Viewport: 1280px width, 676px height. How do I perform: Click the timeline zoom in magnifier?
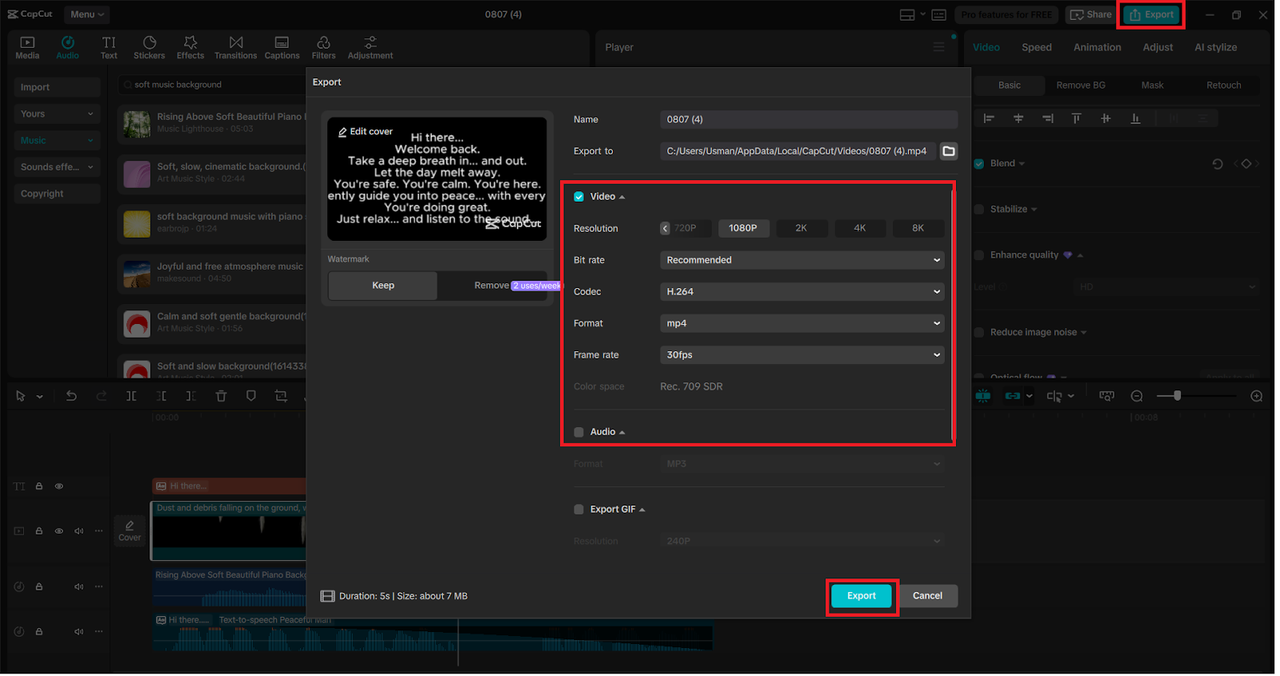(1257, 396)
